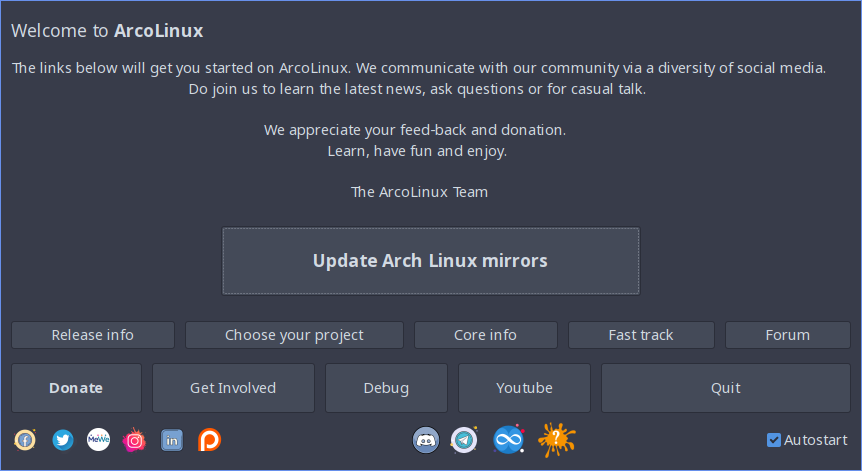
Task: Open Release info
Action: (x=93, y=335)
